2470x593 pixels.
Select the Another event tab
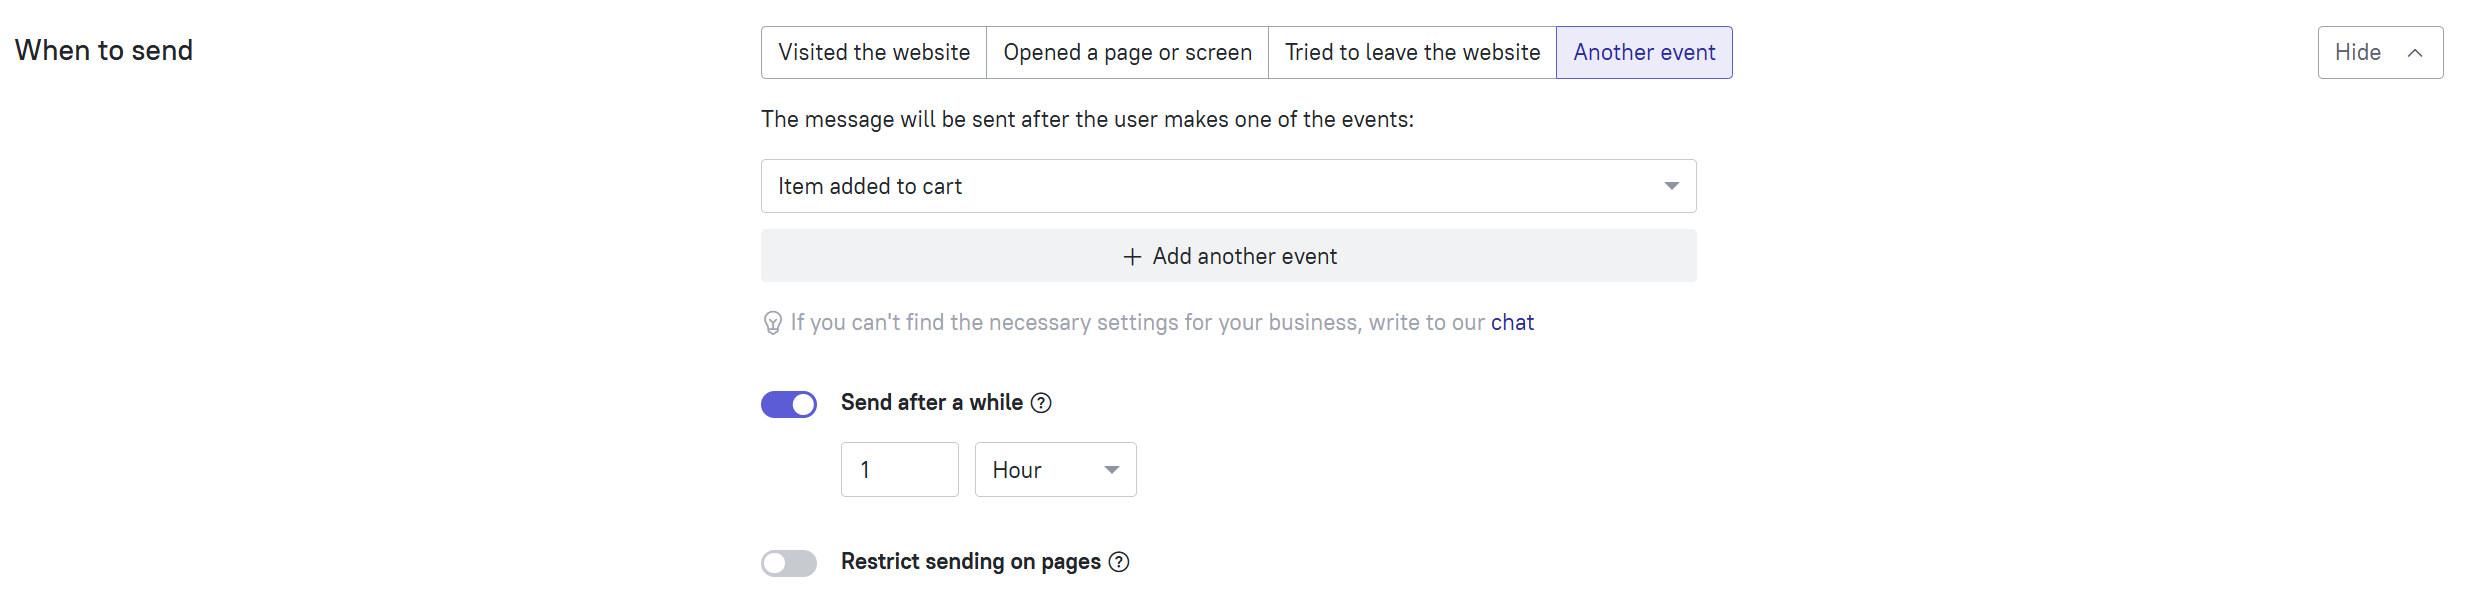pyautogui.click(x=1644, y=52)
